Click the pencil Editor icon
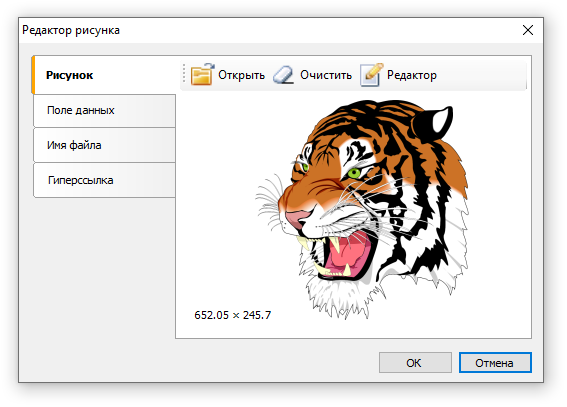 [x=371, y=74]
